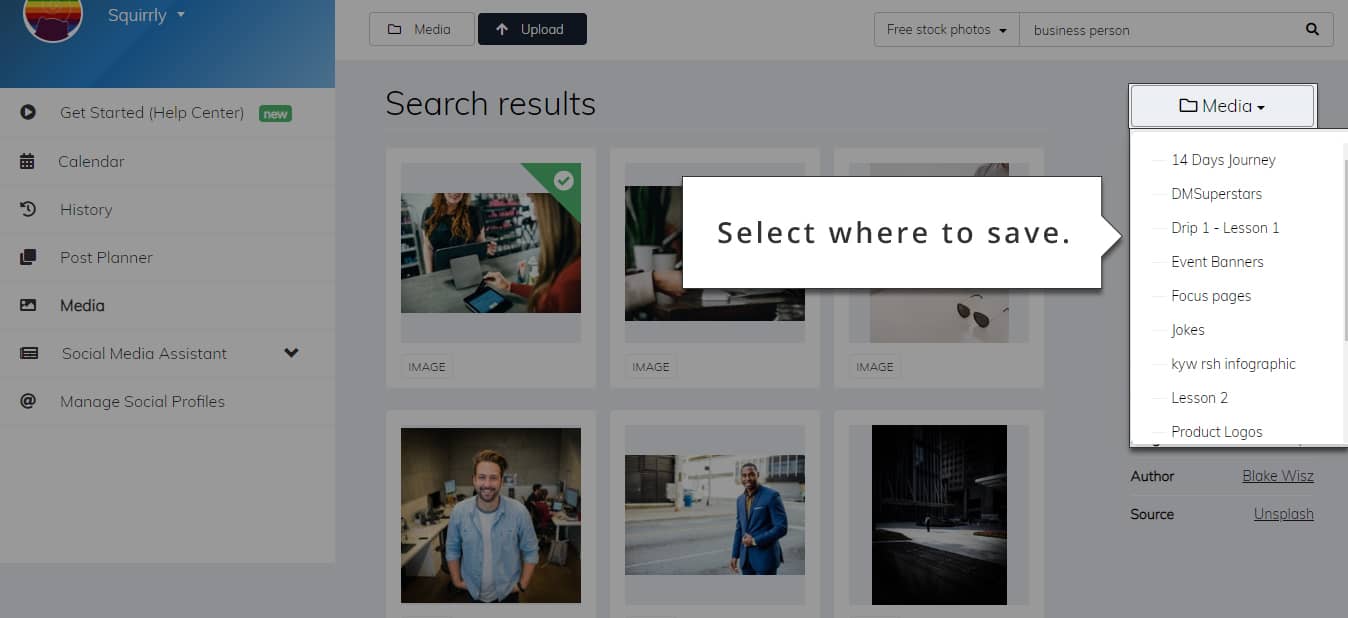Click the Calendar icon in sidebar
Image resolution: width=1348 pixels, height=618 pixels.
[x=27, y=161]
